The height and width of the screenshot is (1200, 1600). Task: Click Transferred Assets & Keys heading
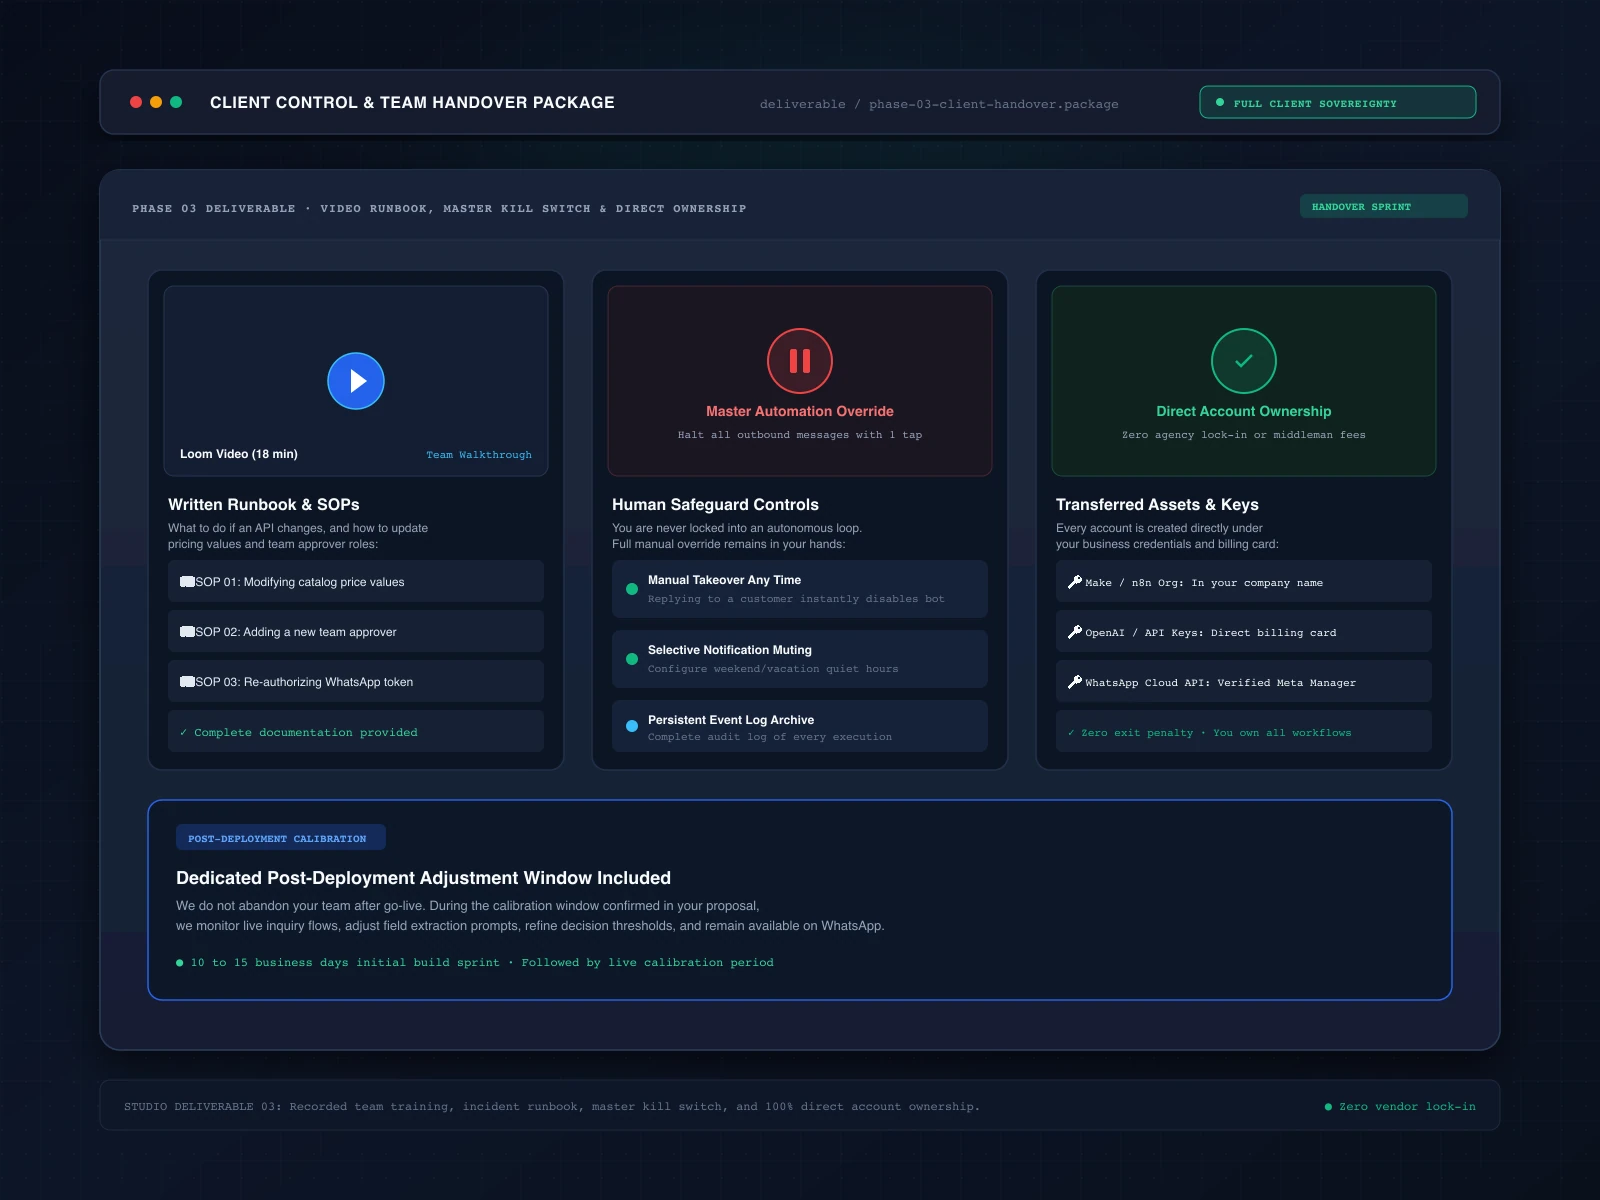click(x=1157, y=505)
